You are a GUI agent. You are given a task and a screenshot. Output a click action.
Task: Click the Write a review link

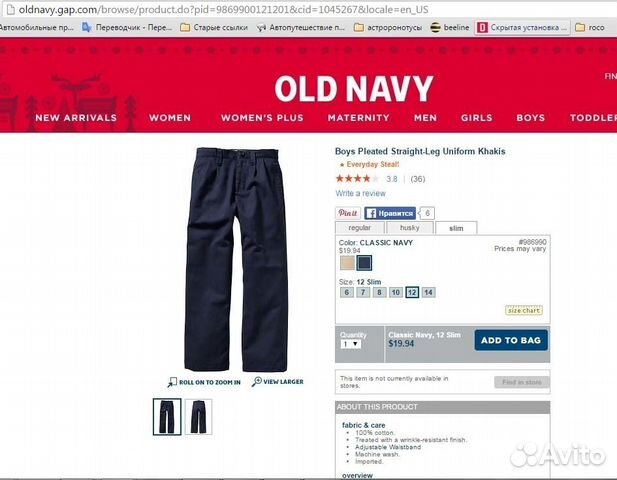click(360, 193)
